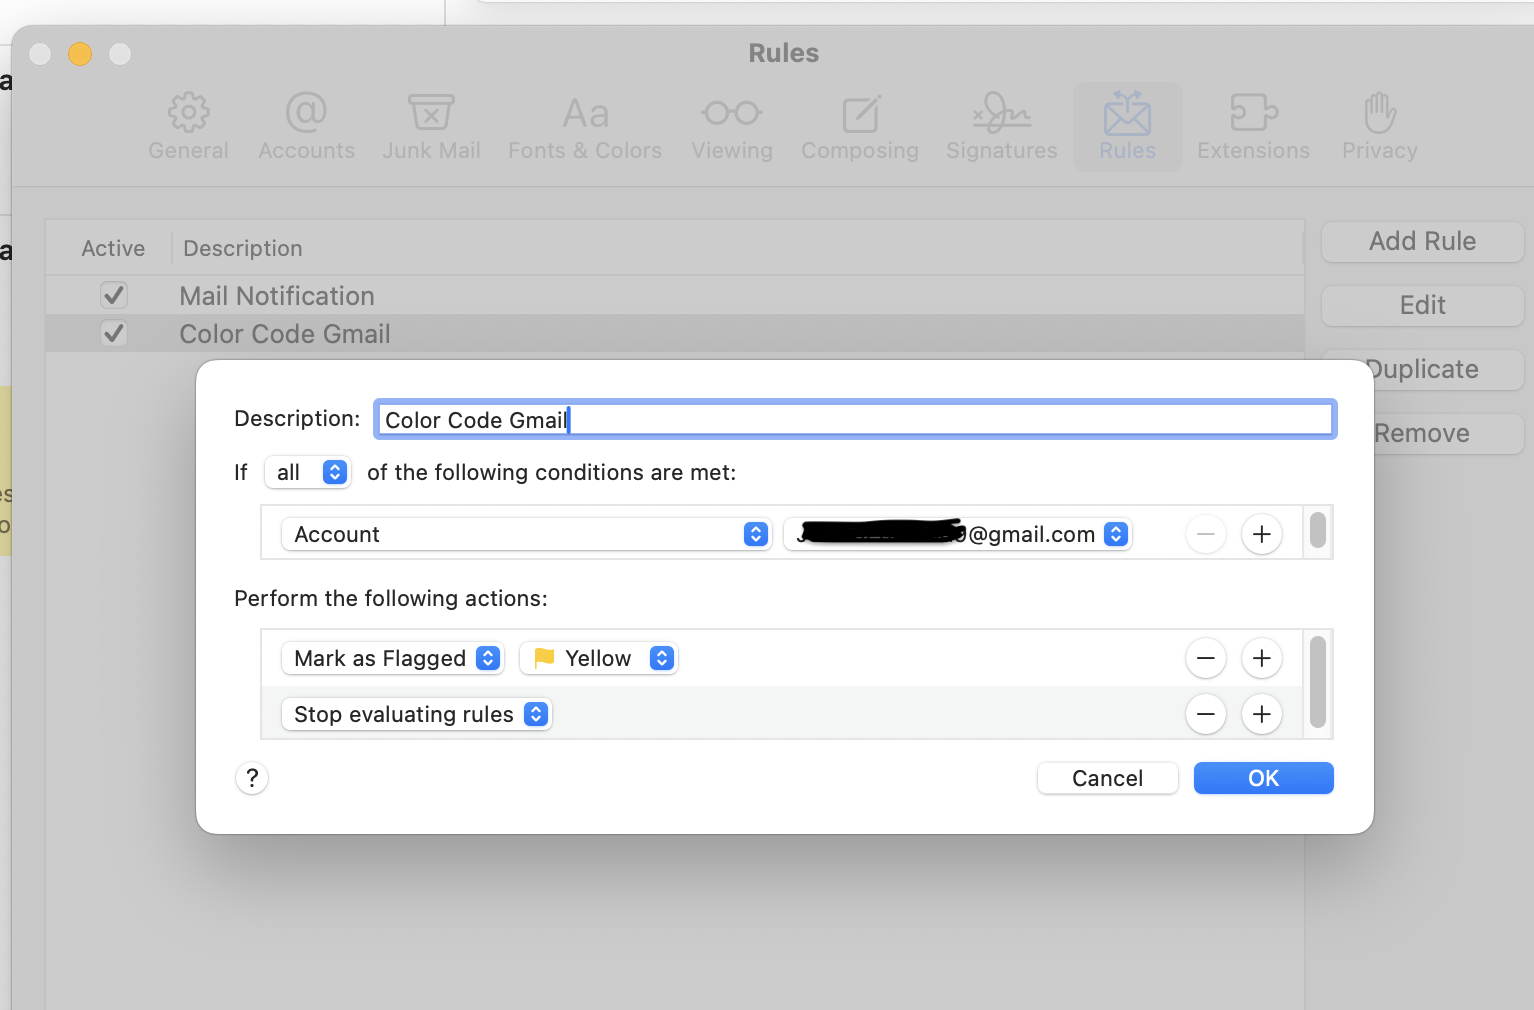
Task: Open the help question mark button
Action: pyautogui.click(x=251, y=778)
